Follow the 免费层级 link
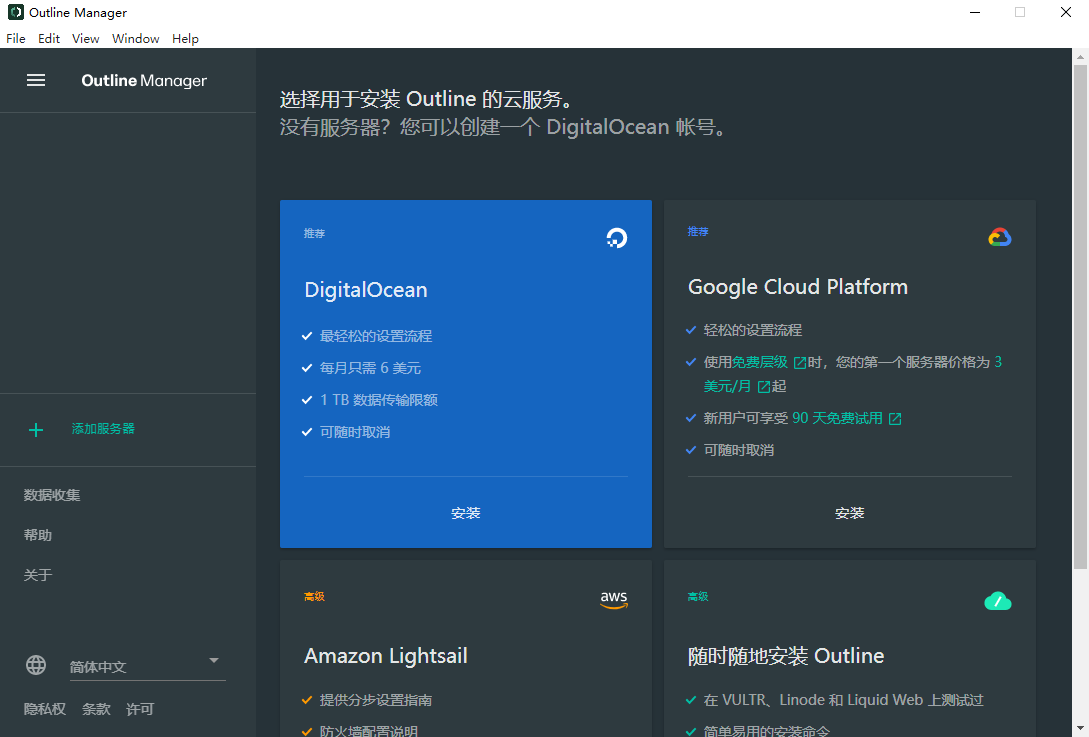The width and height of the screenshot is (1089, 737). click(760, 362)
